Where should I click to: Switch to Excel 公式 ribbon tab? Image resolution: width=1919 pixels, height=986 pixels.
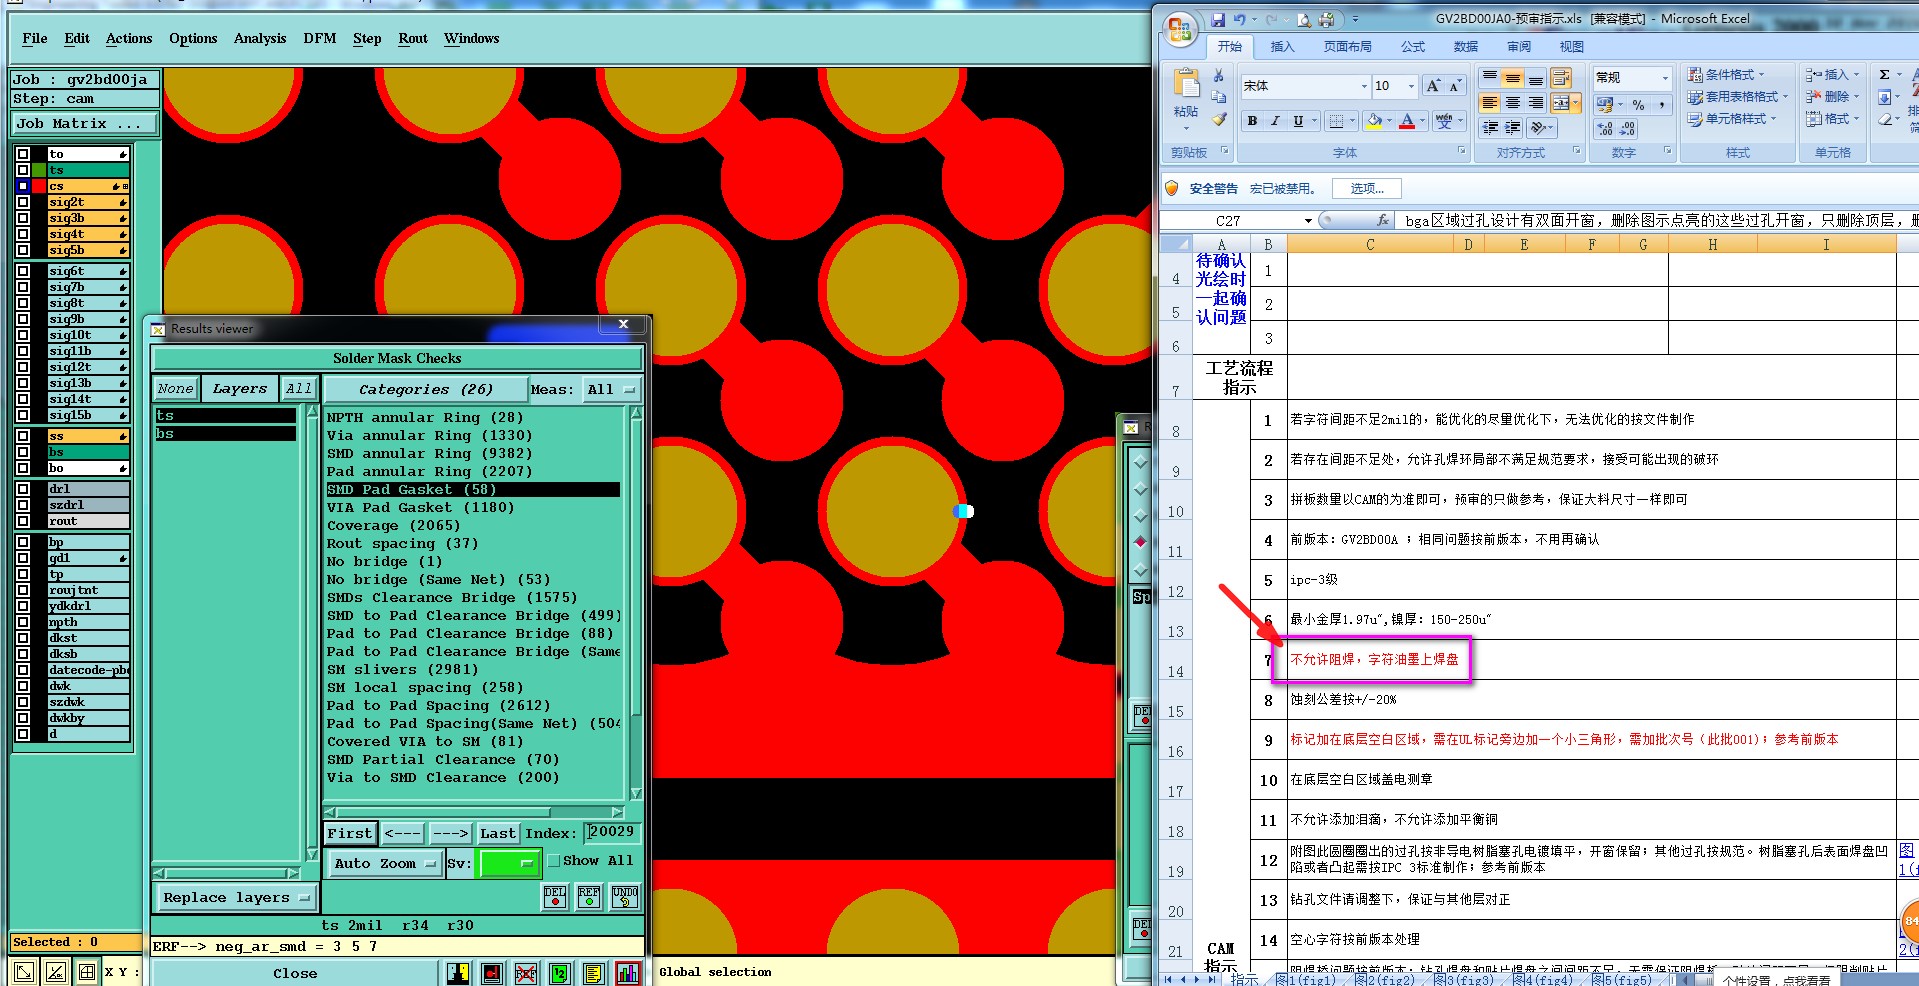click(1413, 47)
